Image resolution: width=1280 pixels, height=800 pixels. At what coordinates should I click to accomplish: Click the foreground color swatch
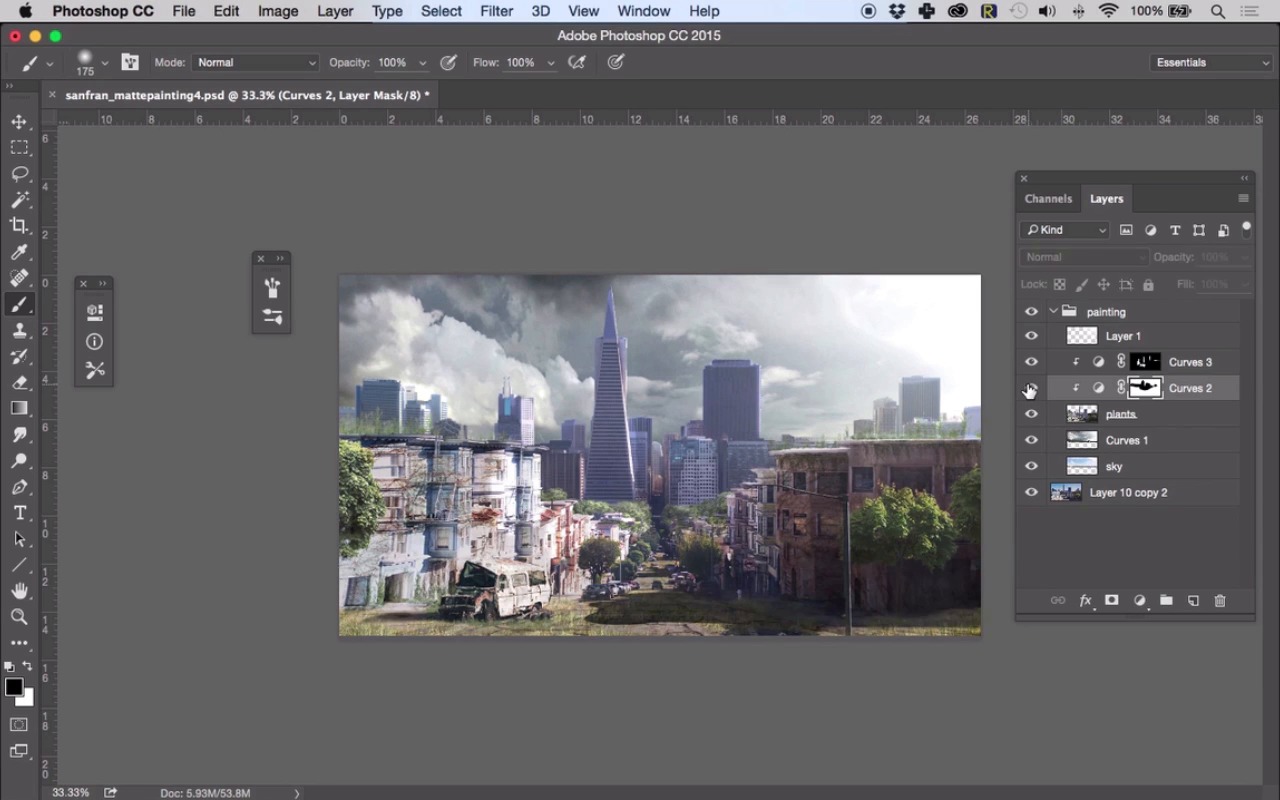tap(14, 687)
